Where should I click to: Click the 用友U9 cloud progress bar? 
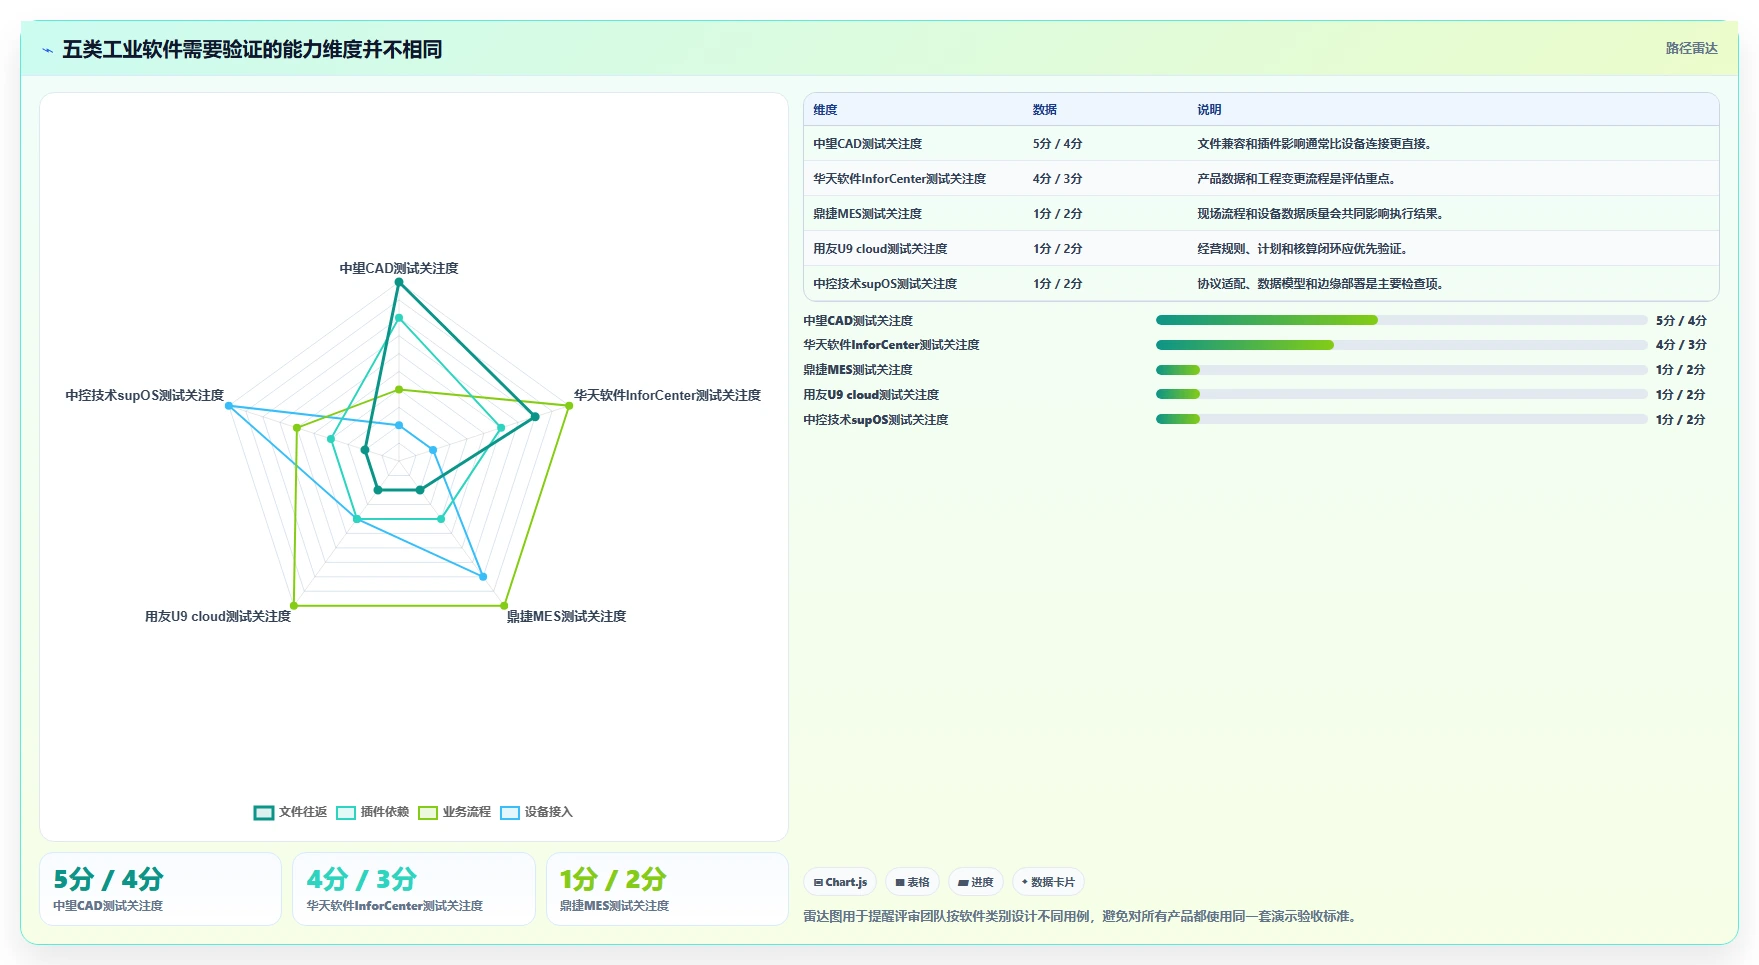(x=1401, y=394)
